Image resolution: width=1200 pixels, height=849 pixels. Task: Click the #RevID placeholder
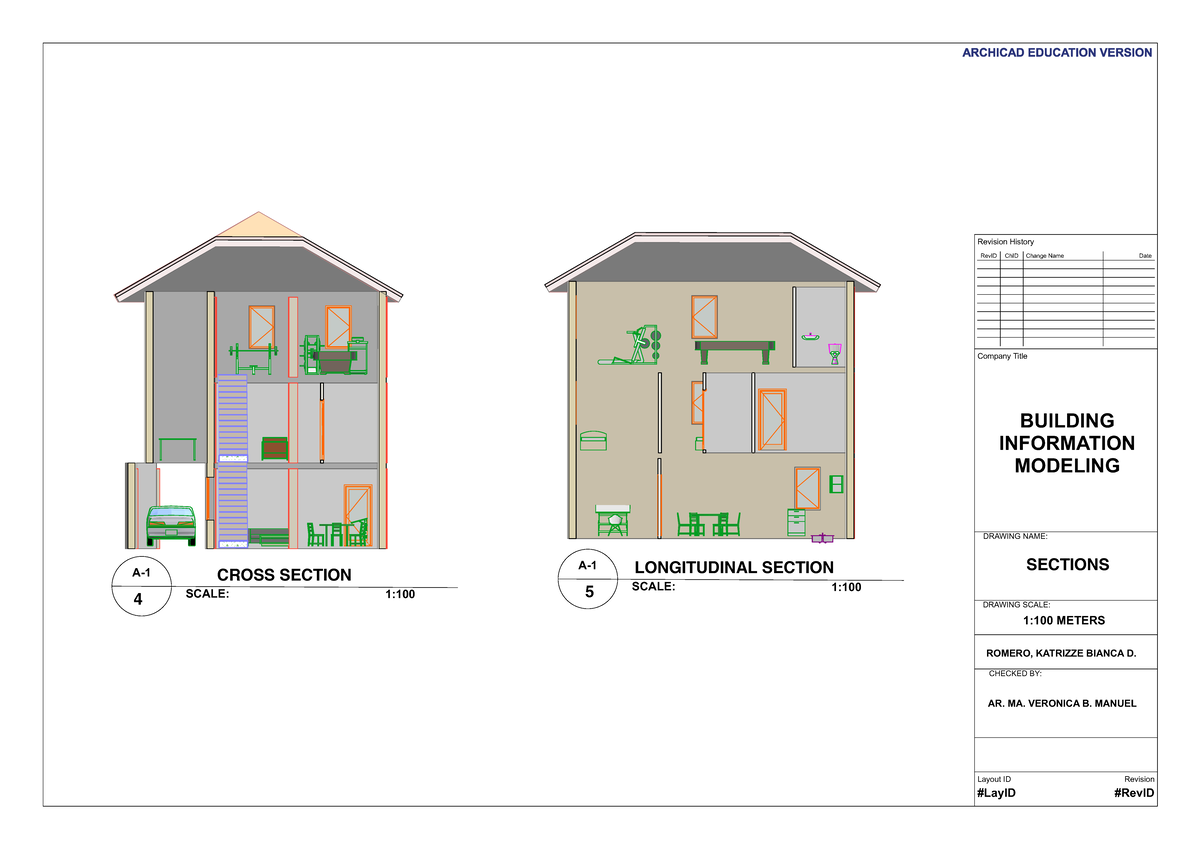point(1134,793)
